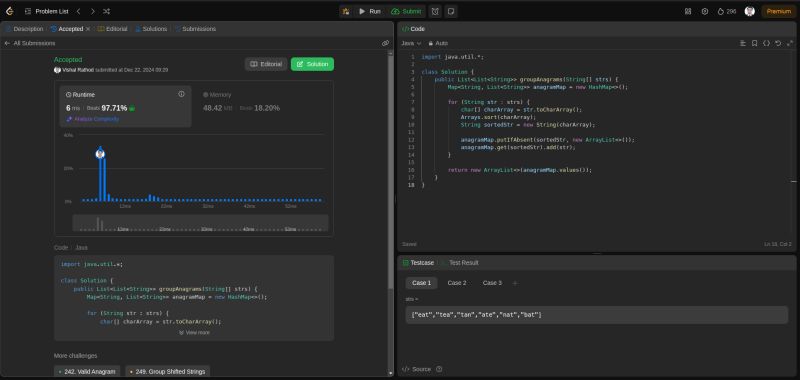This screenshot has height=380, width=800.
Task: Click the 97.71% beats value
Action: (114, 108)
